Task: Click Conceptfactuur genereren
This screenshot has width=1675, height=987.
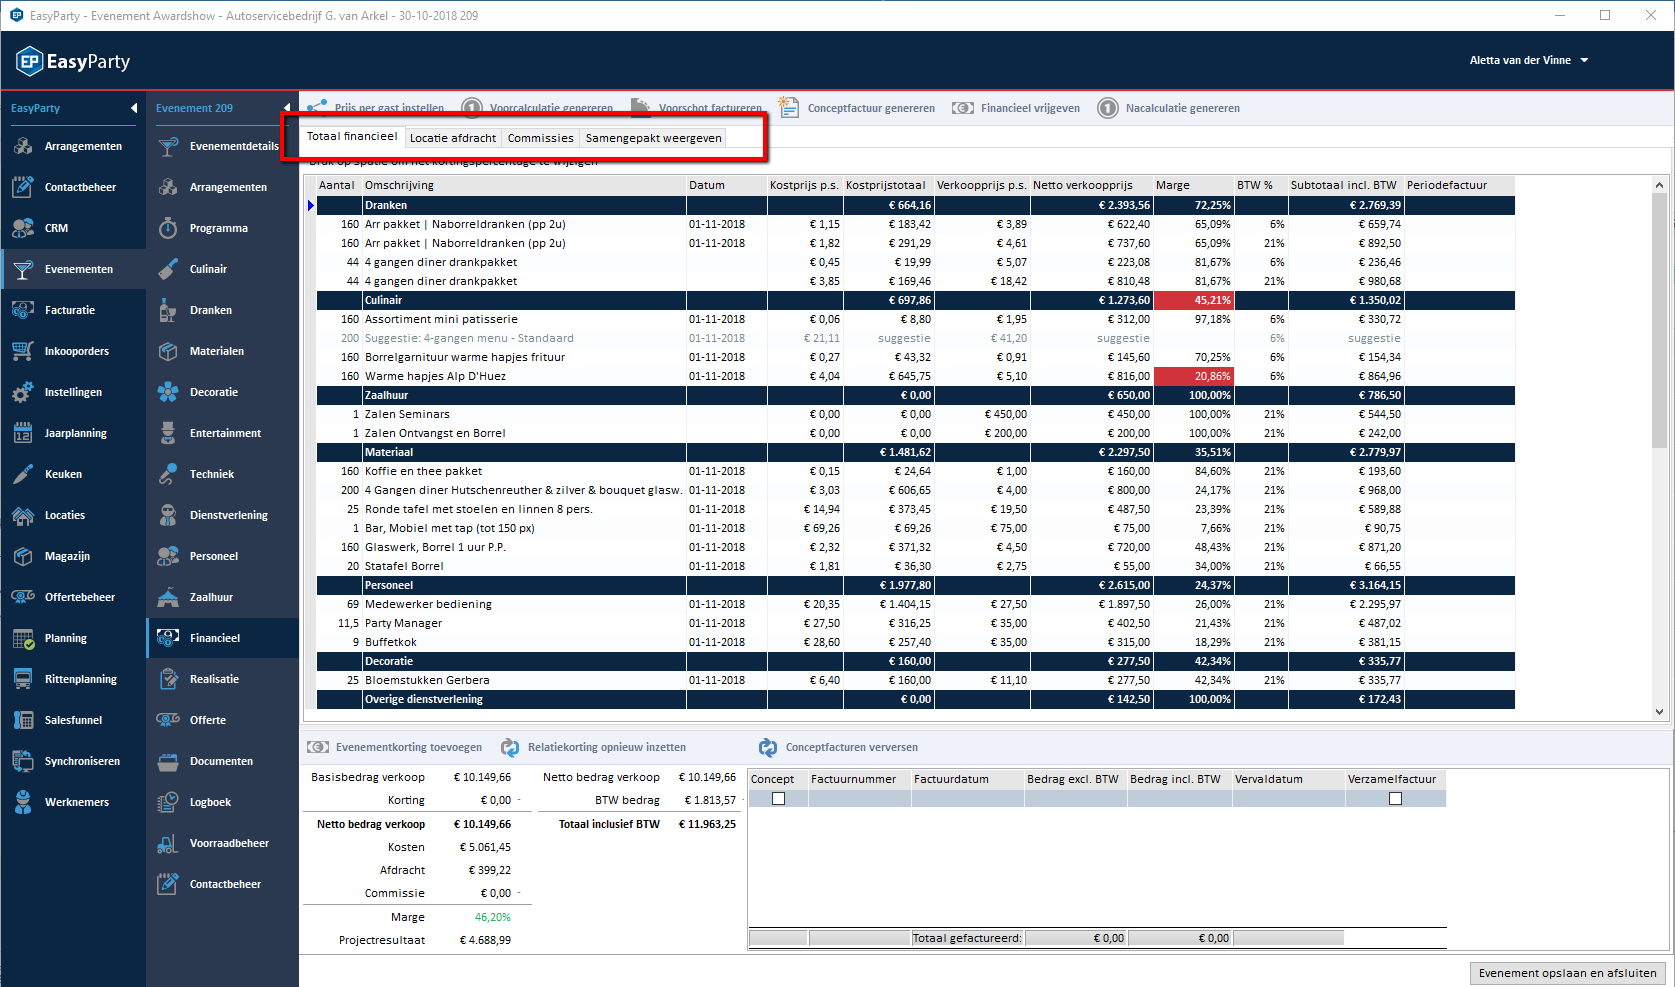Action: 858,108
